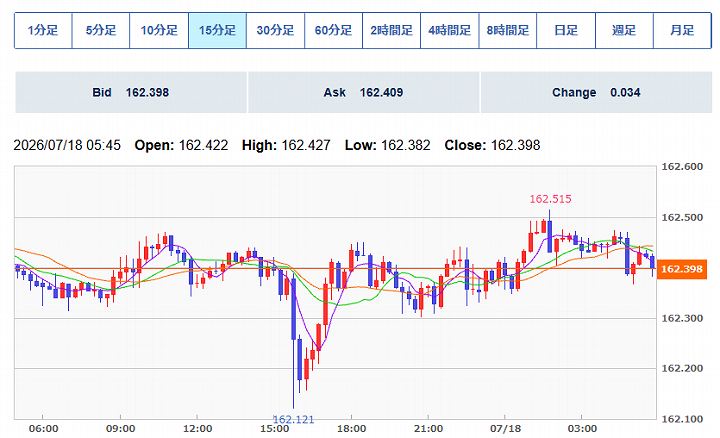Select the 1分足 timeframe tab

pos(43,30)
